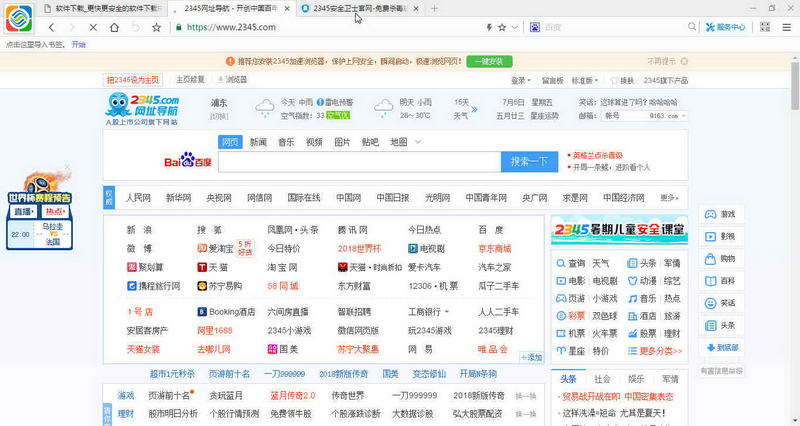800x426 pixels.
Task: Switch to the 2345安全卫士官网 browser tab
Action: (355, 8)
